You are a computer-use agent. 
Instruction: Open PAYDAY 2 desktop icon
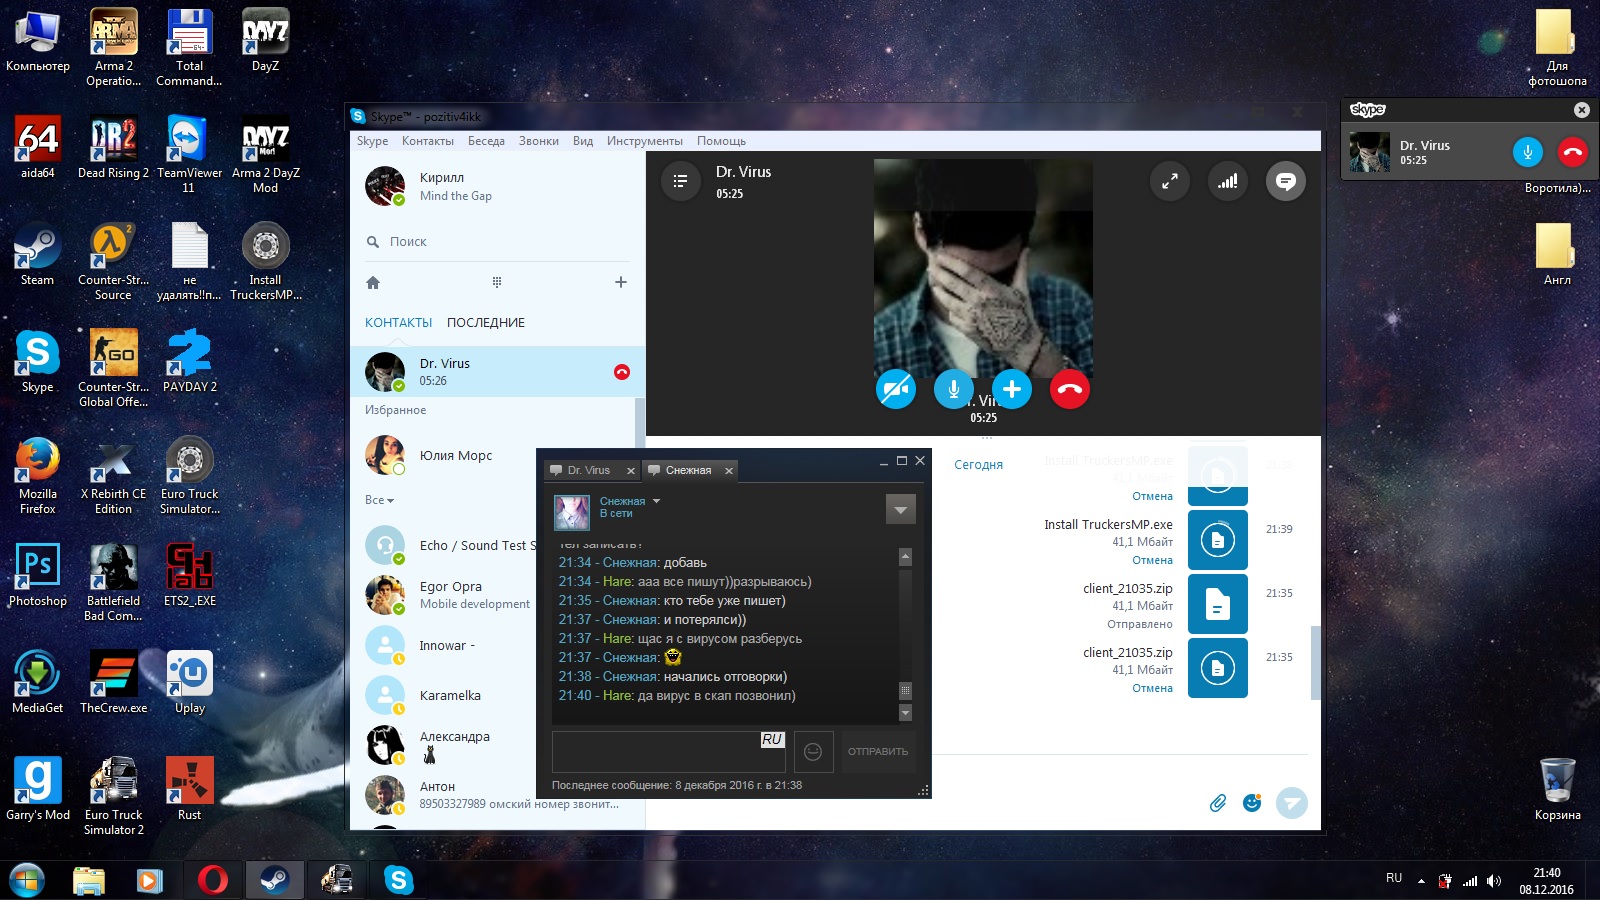pyautogui.click(x=189, y=361)
